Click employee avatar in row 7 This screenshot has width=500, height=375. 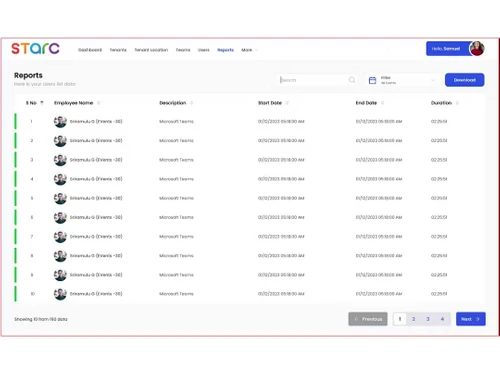(x=60, y=237)
